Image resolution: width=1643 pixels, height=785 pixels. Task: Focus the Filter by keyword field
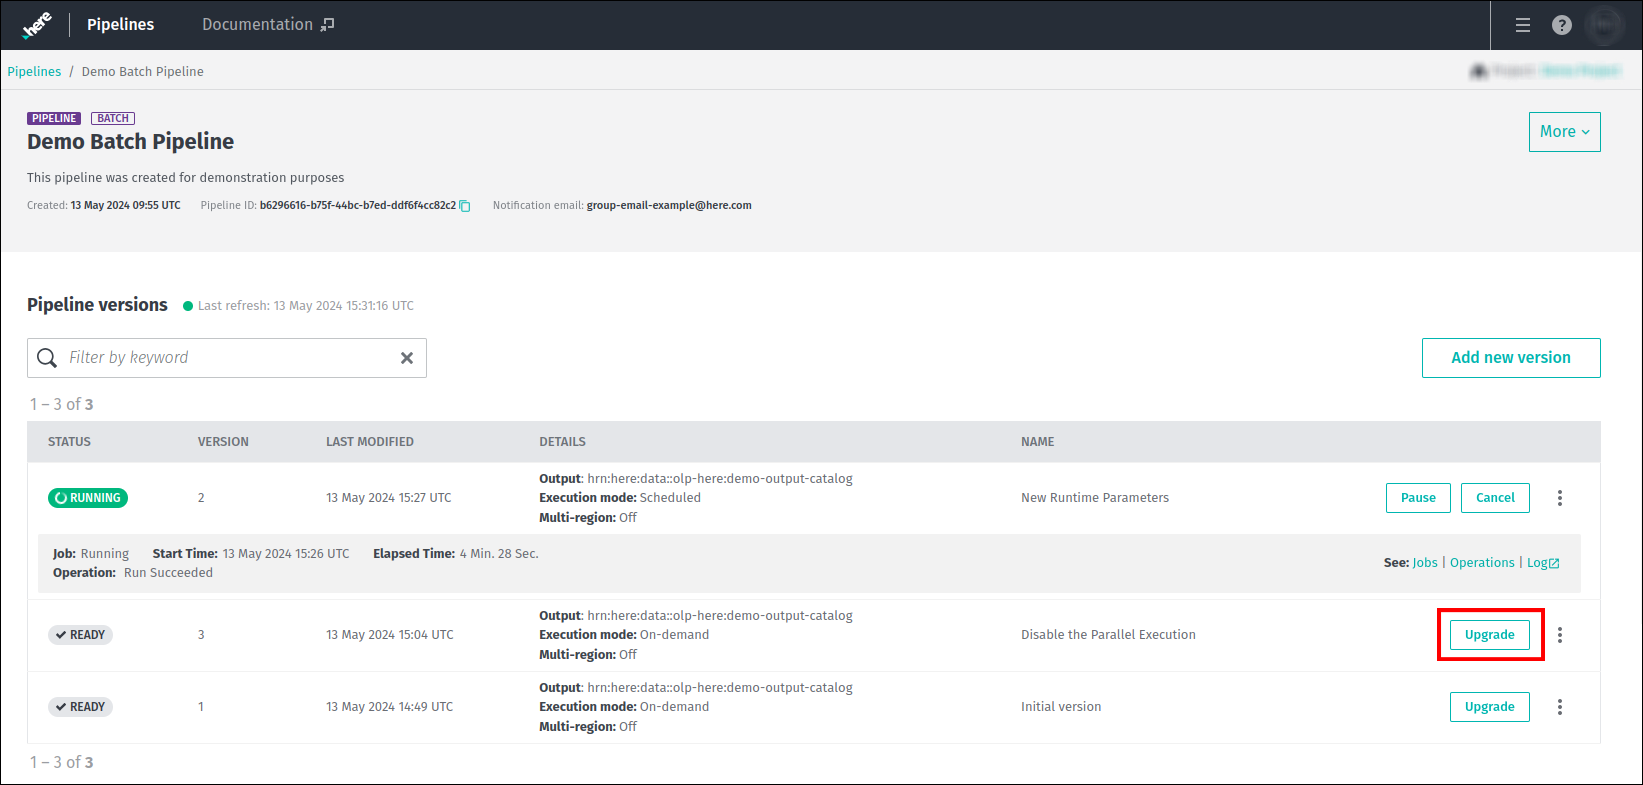pos(227,358)
